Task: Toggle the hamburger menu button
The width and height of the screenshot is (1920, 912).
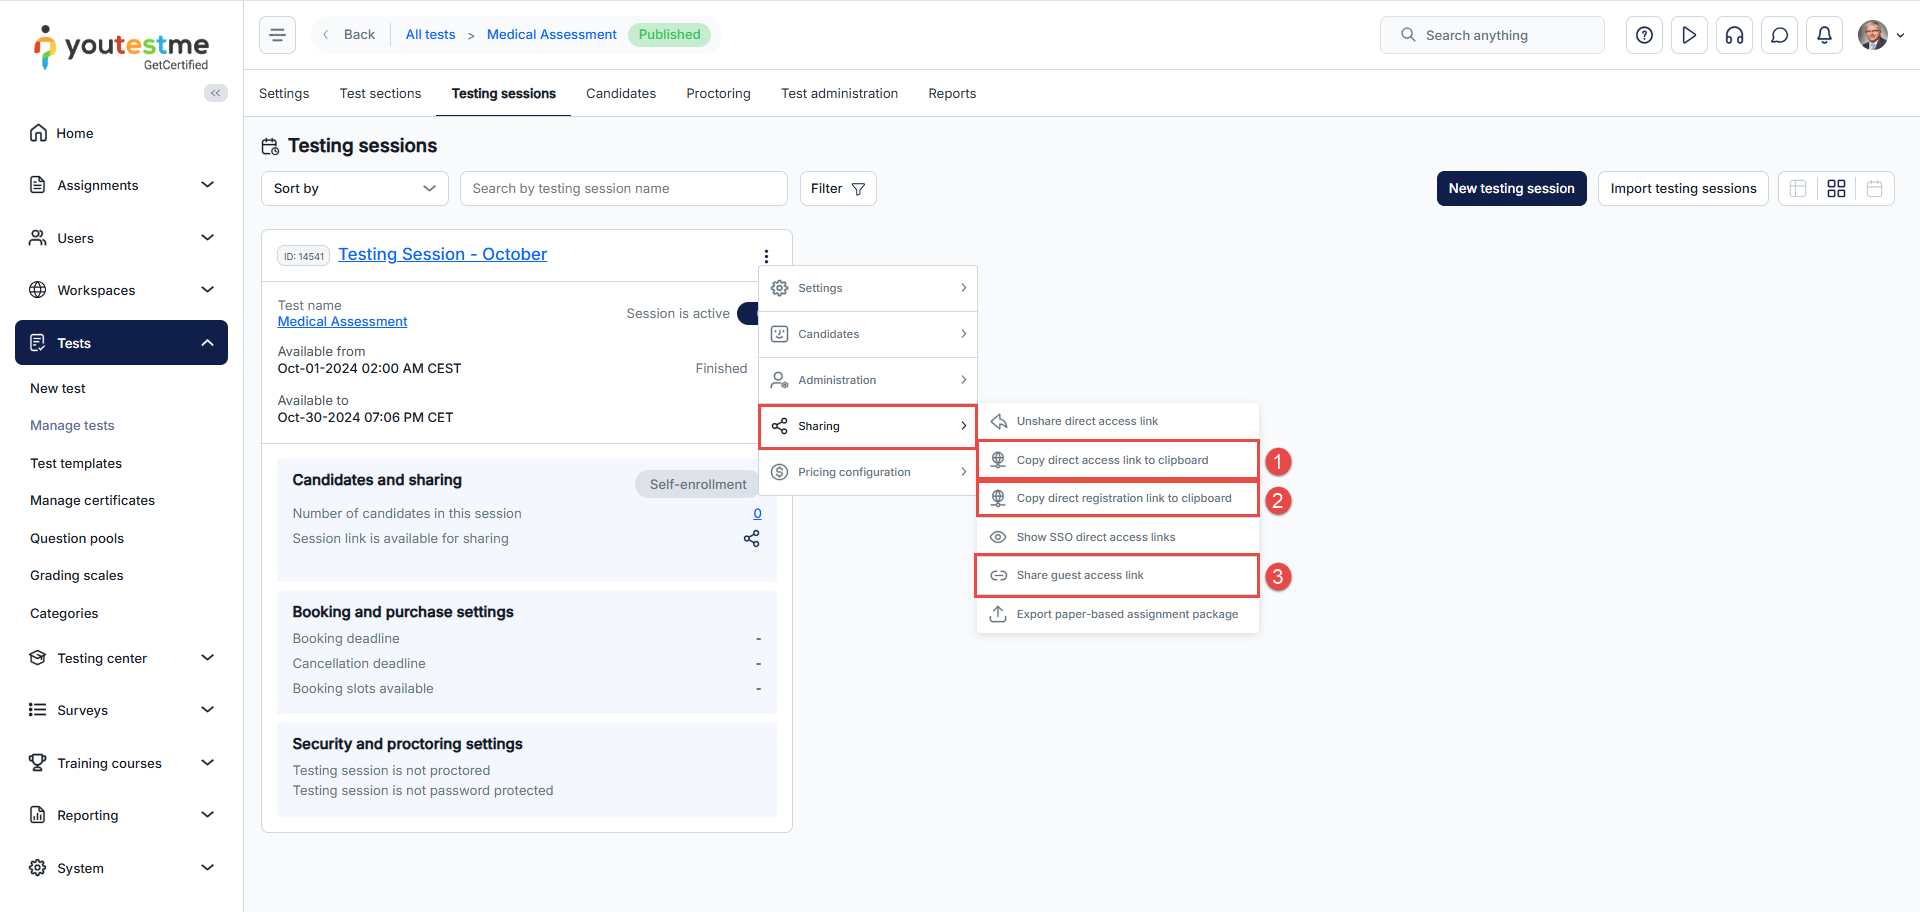Action: pos(277,35)
